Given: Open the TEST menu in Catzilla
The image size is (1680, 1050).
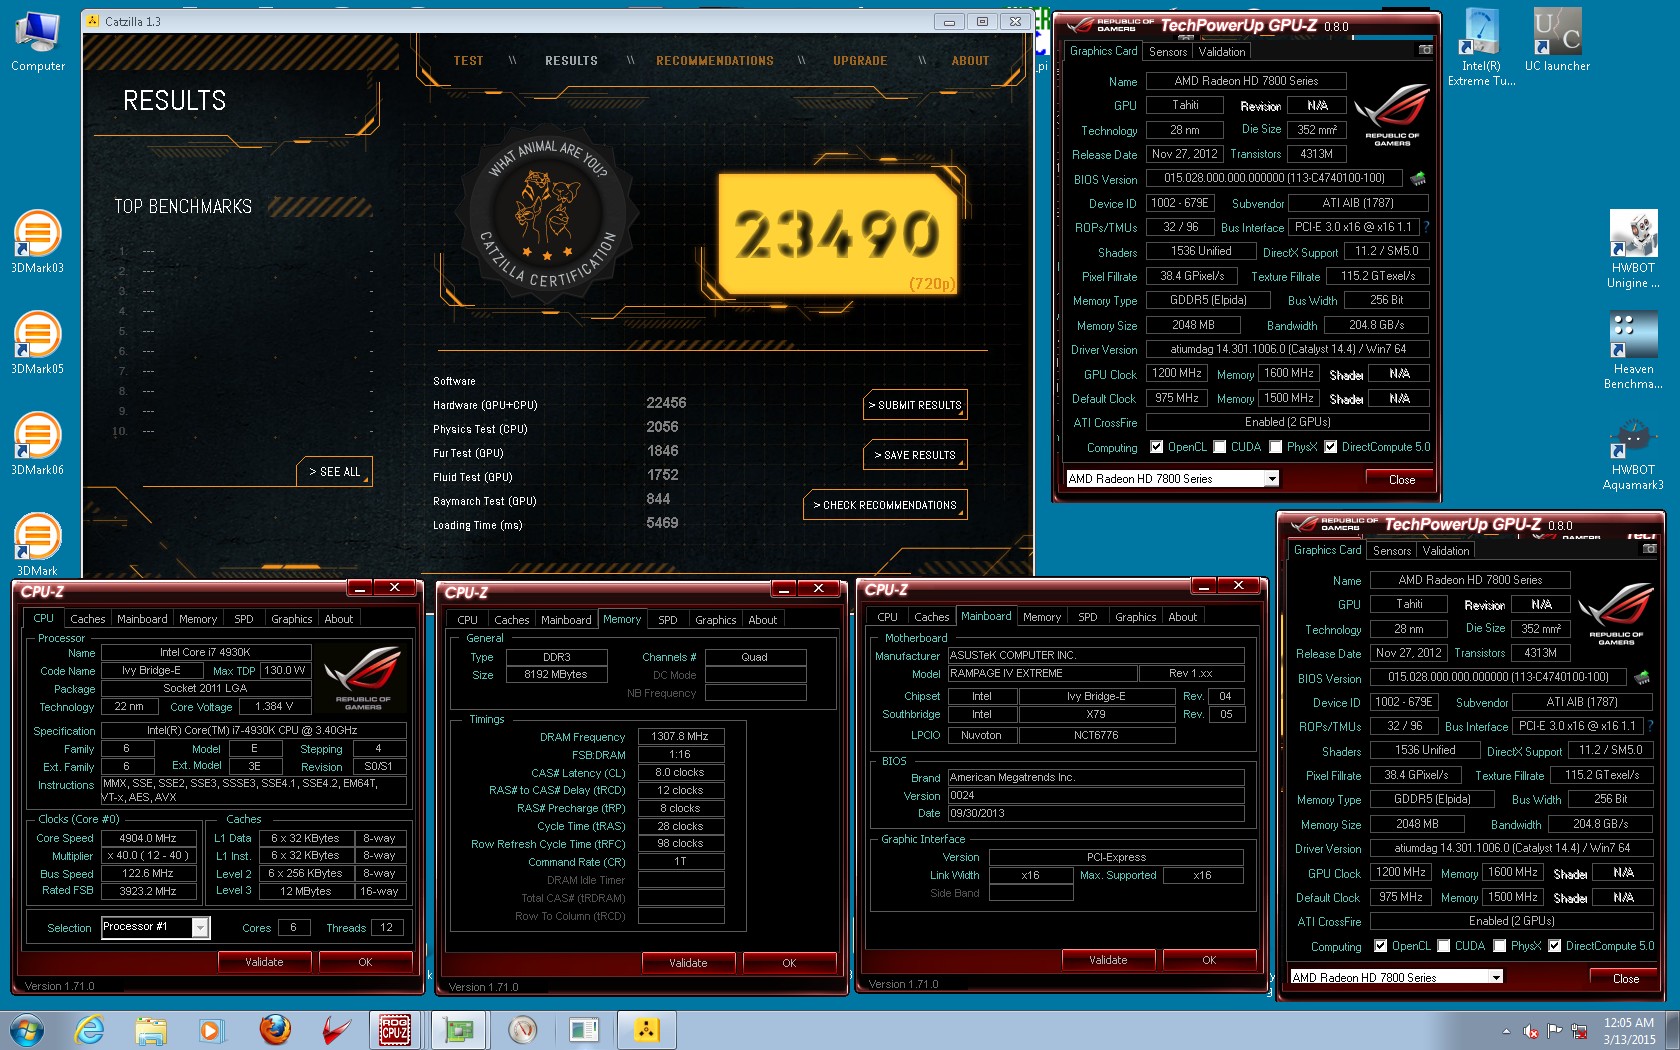Looking at the screenshot, I should pos(468,61).
